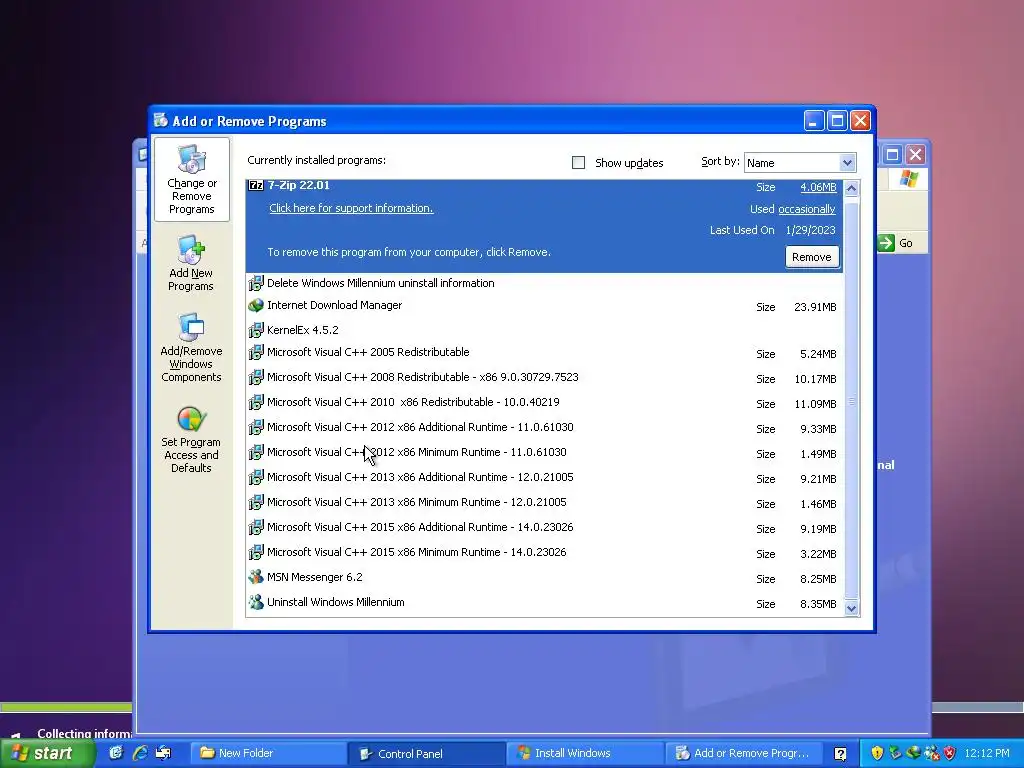Select 'MSN Messenger 6.2' row
This screenshot has width=1024, height=768.
[545, 577]
